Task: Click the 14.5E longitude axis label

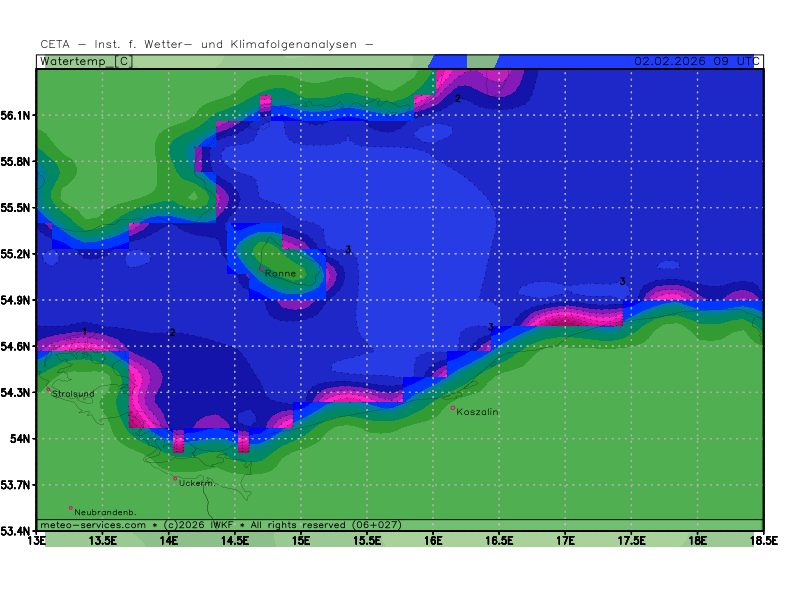Action: 235,541
